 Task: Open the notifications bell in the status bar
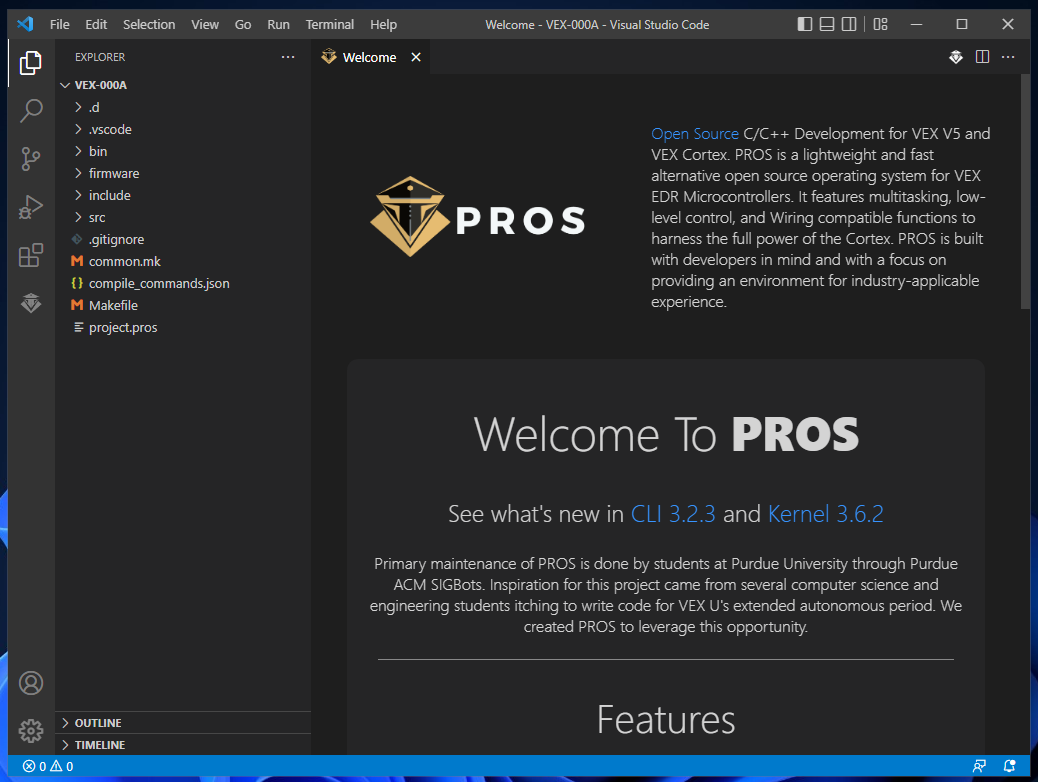tap(1010, 766)
